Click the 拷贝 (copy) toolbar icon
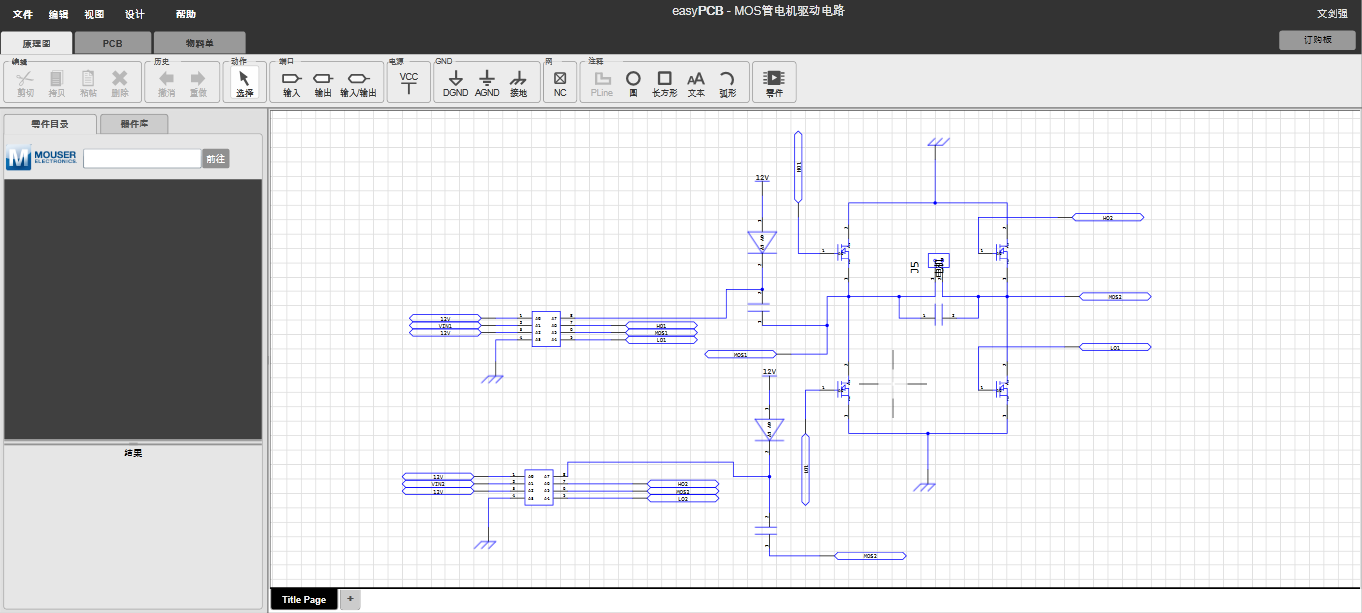 (x=56, y=83)
